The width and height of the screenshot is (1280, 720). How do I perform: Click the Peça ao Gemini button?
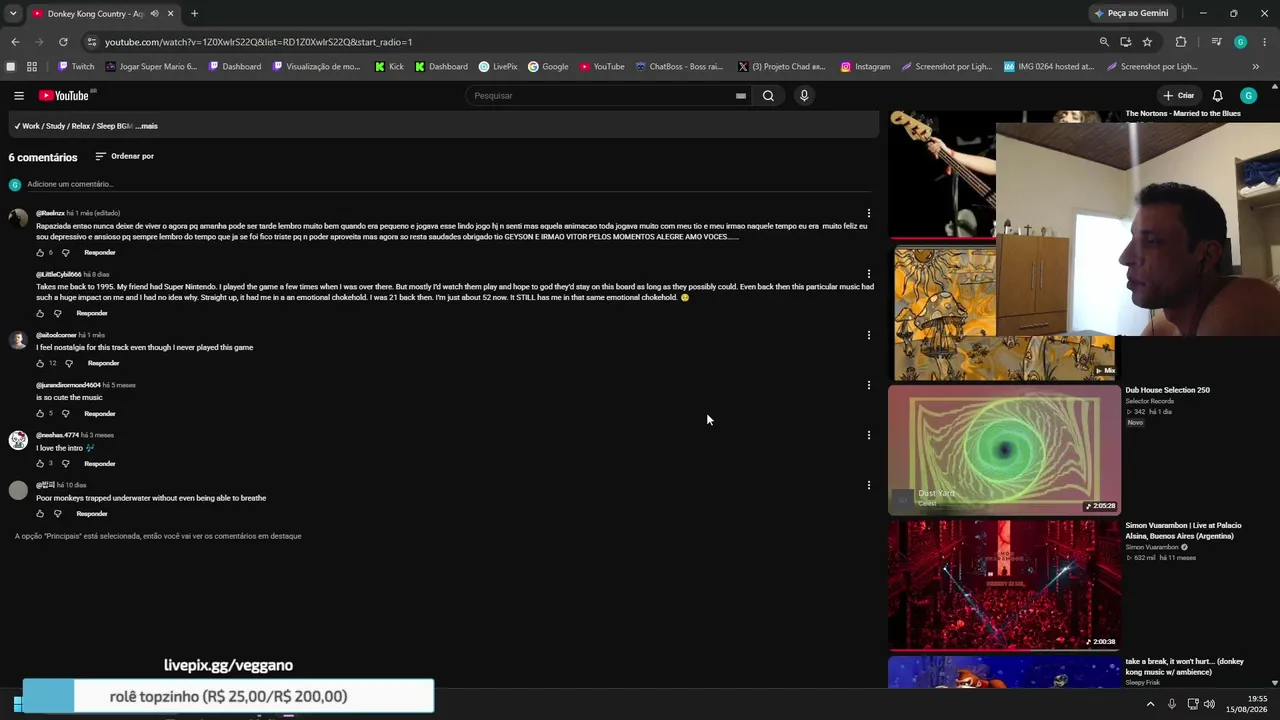coord(1131,13)
